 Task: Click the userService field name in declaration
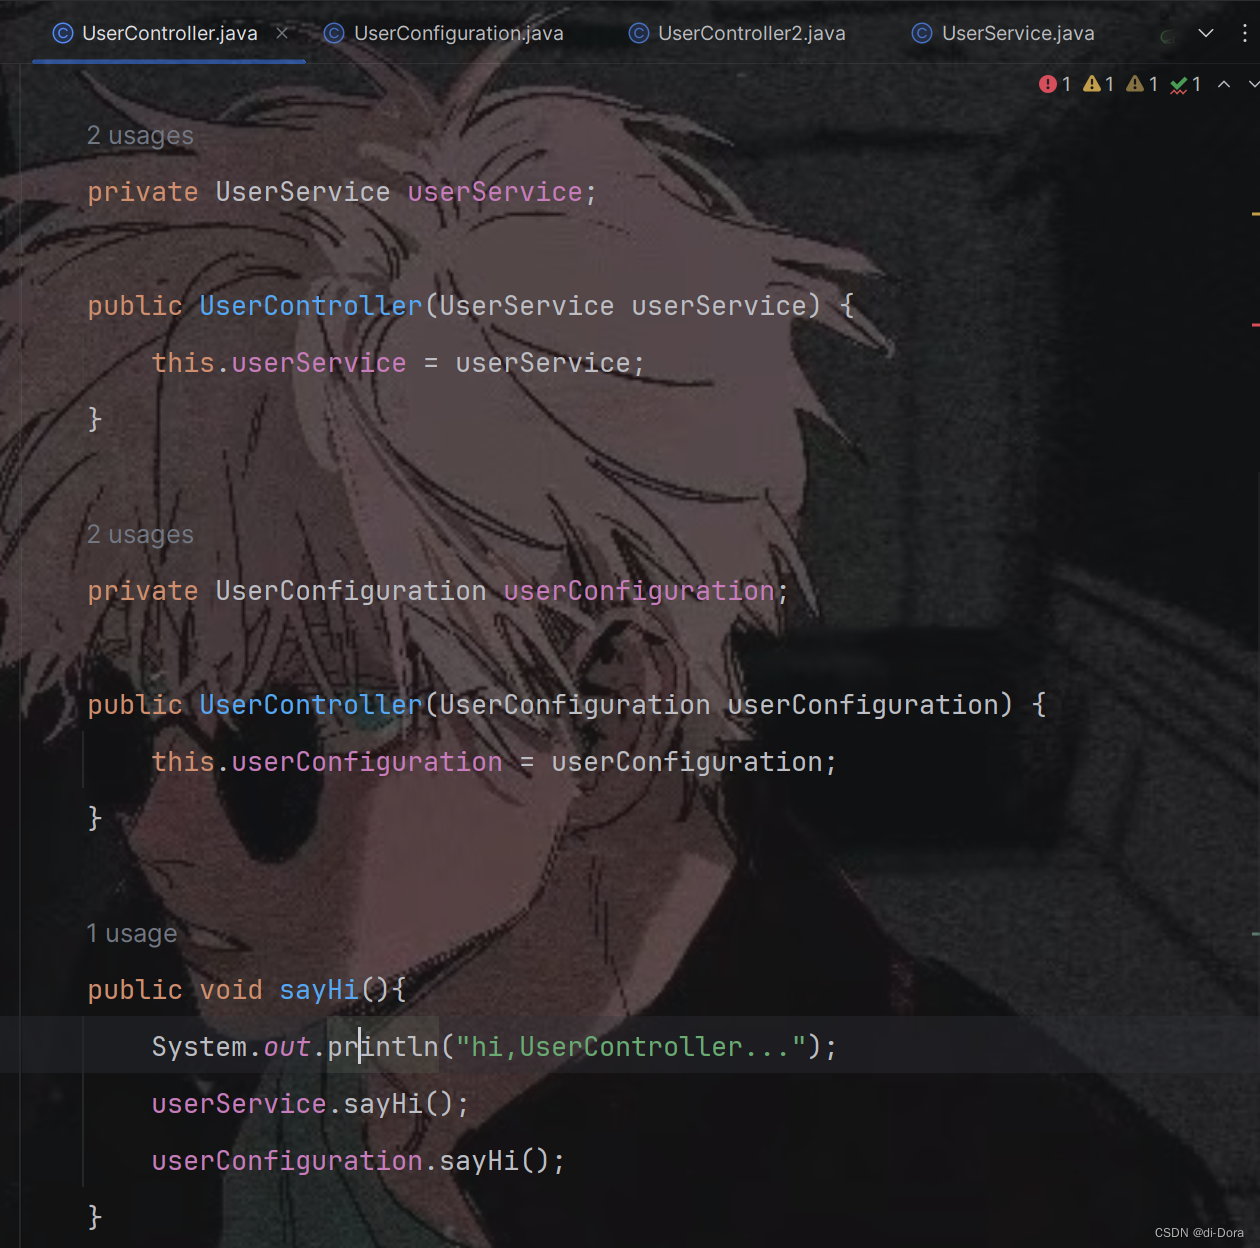coord(495,192)
